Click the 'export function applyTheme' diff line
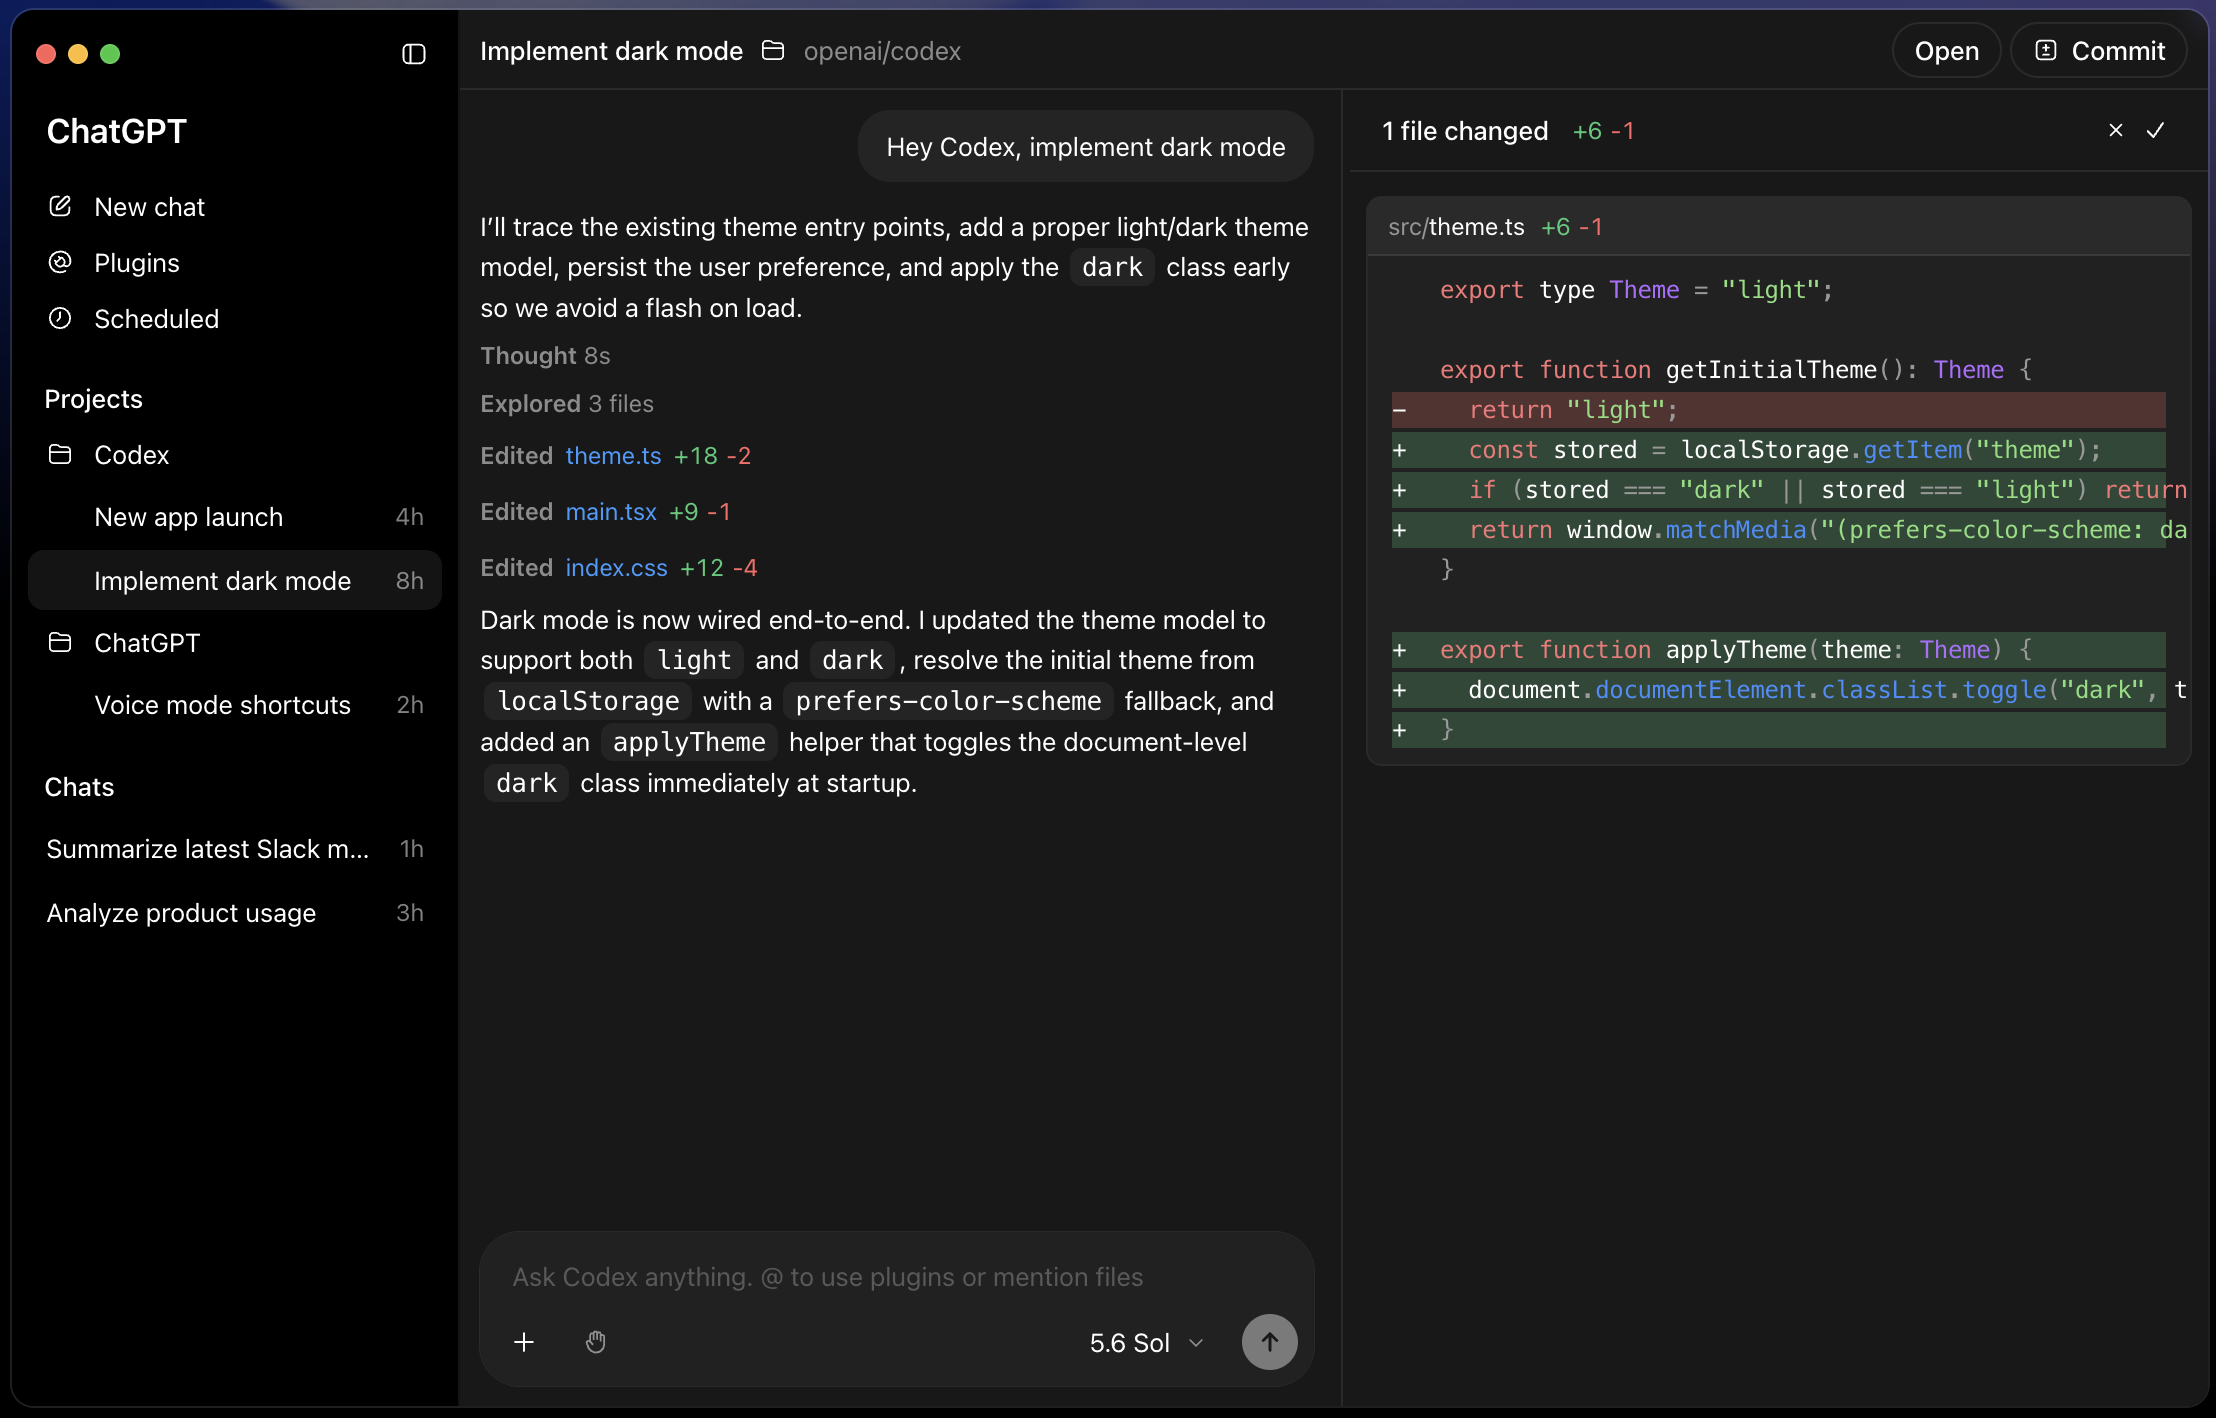 1778,650
